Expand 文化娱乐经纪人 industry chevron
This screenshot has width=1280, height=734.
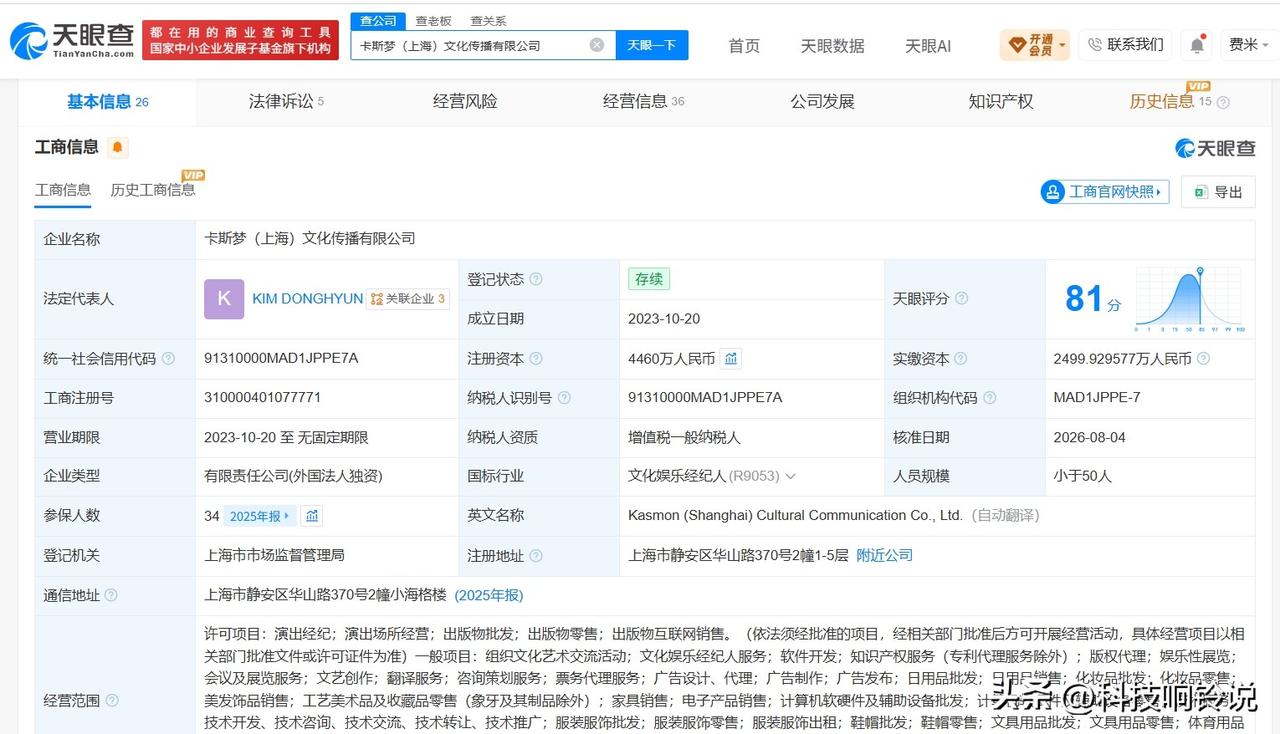pos(790,477)
